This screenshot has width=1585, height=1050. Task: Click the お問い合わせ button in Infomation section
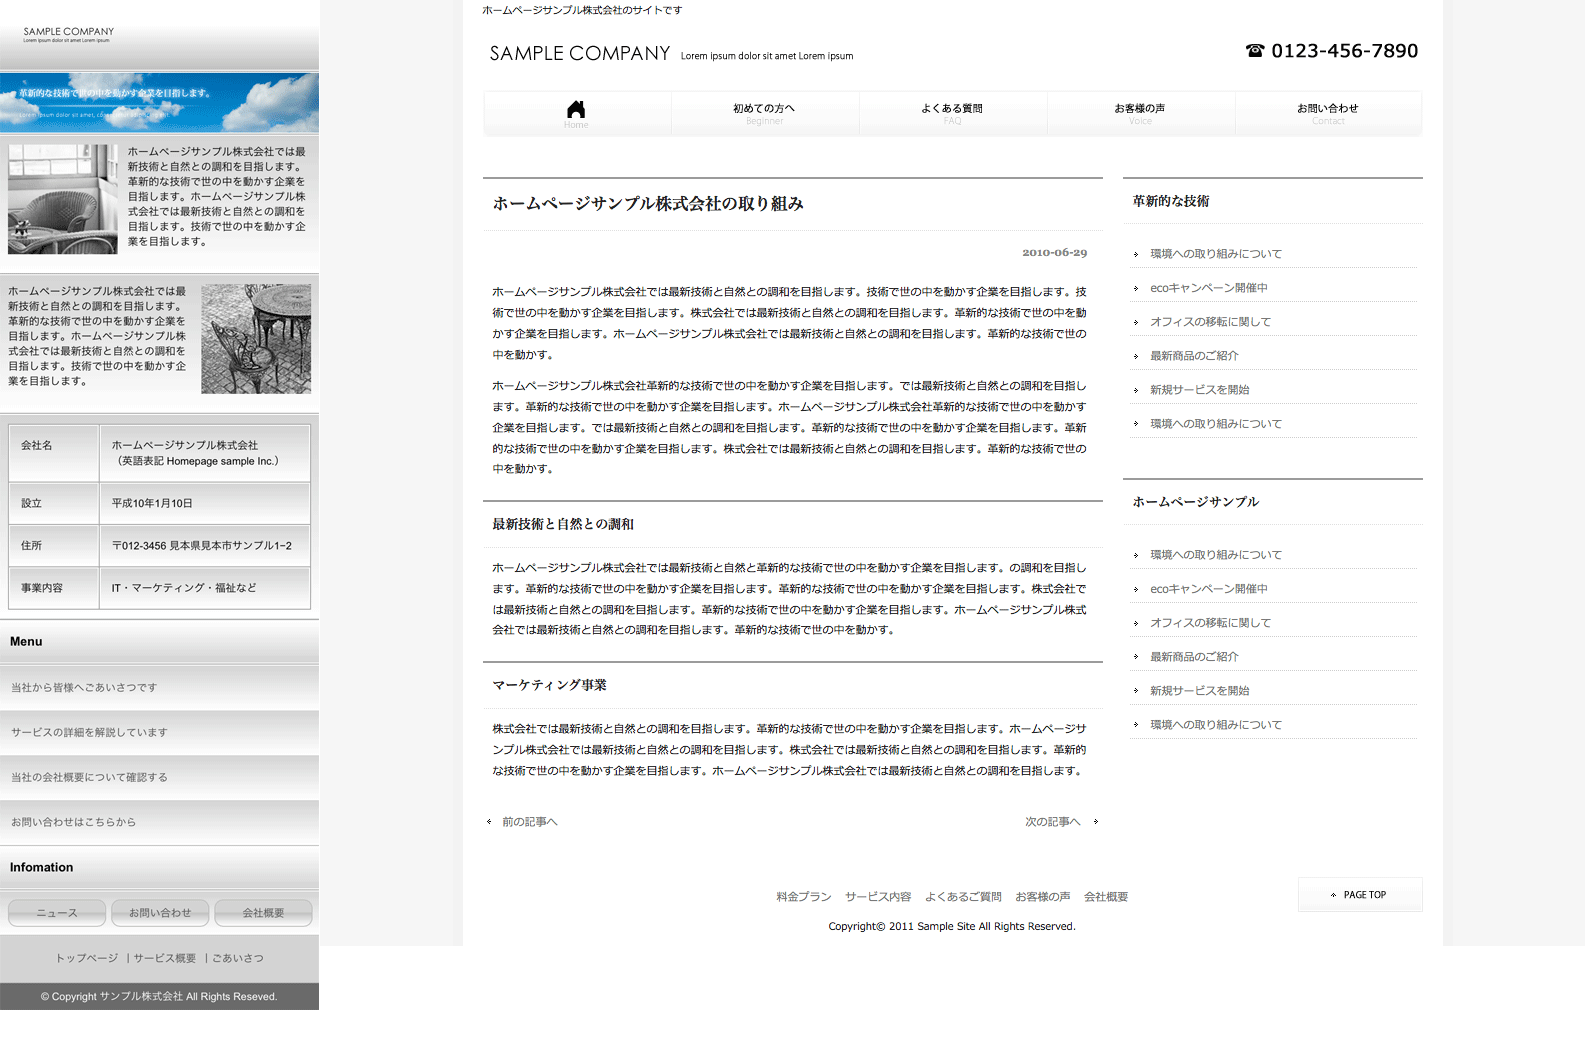[x=160, y=913]
